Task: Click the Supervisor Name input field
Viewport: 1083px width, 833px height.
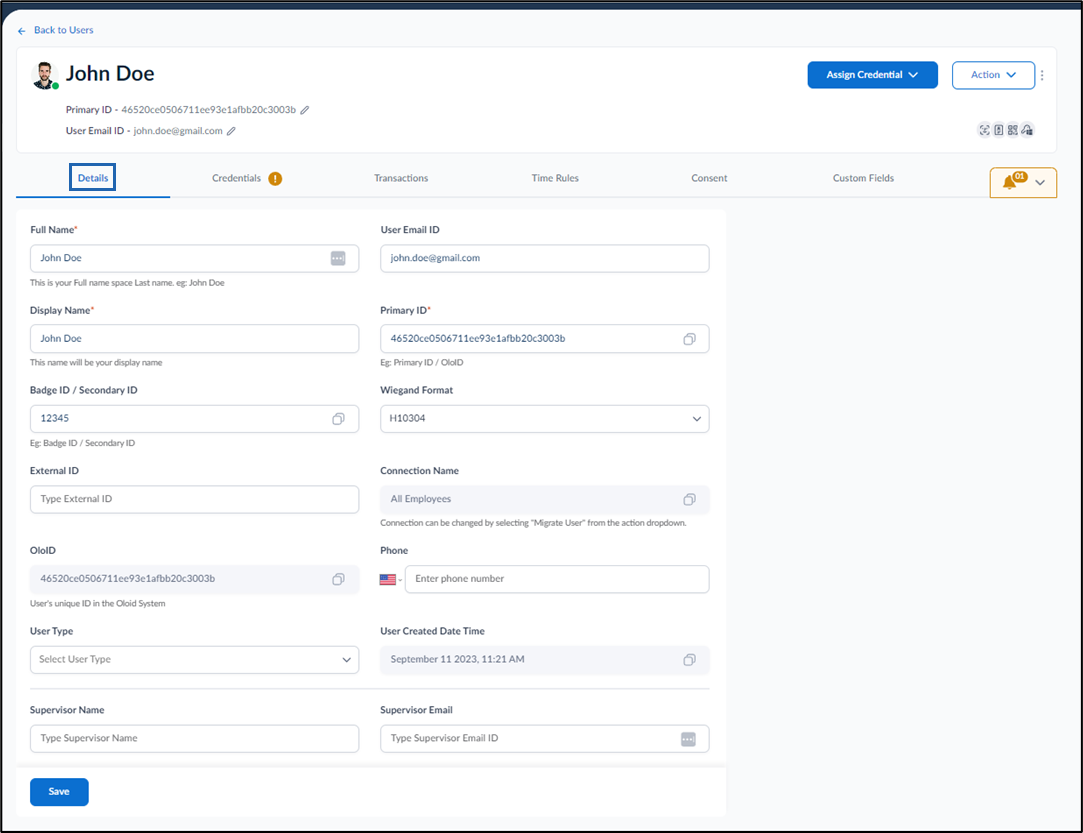Action: coord(194,738)
